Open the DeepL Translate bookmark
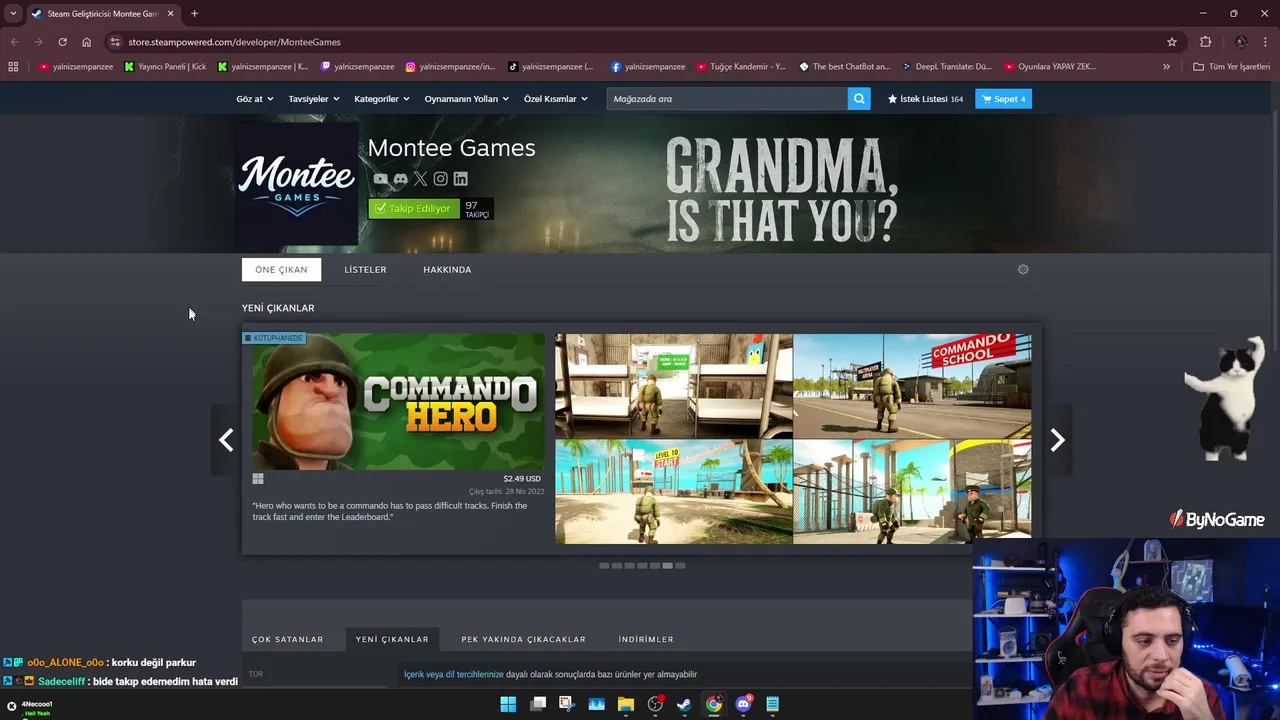The width and height of the screenshot is (1280, 720). 946,67
